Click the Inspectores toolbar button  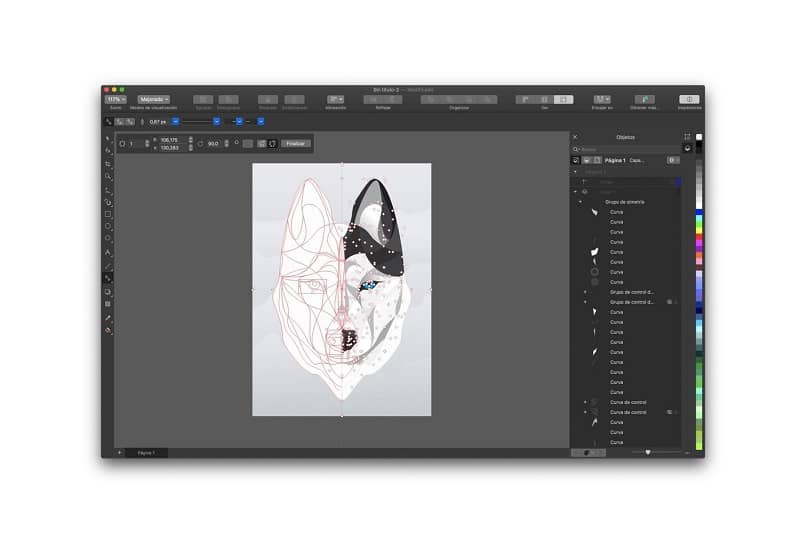coord(689,100)
